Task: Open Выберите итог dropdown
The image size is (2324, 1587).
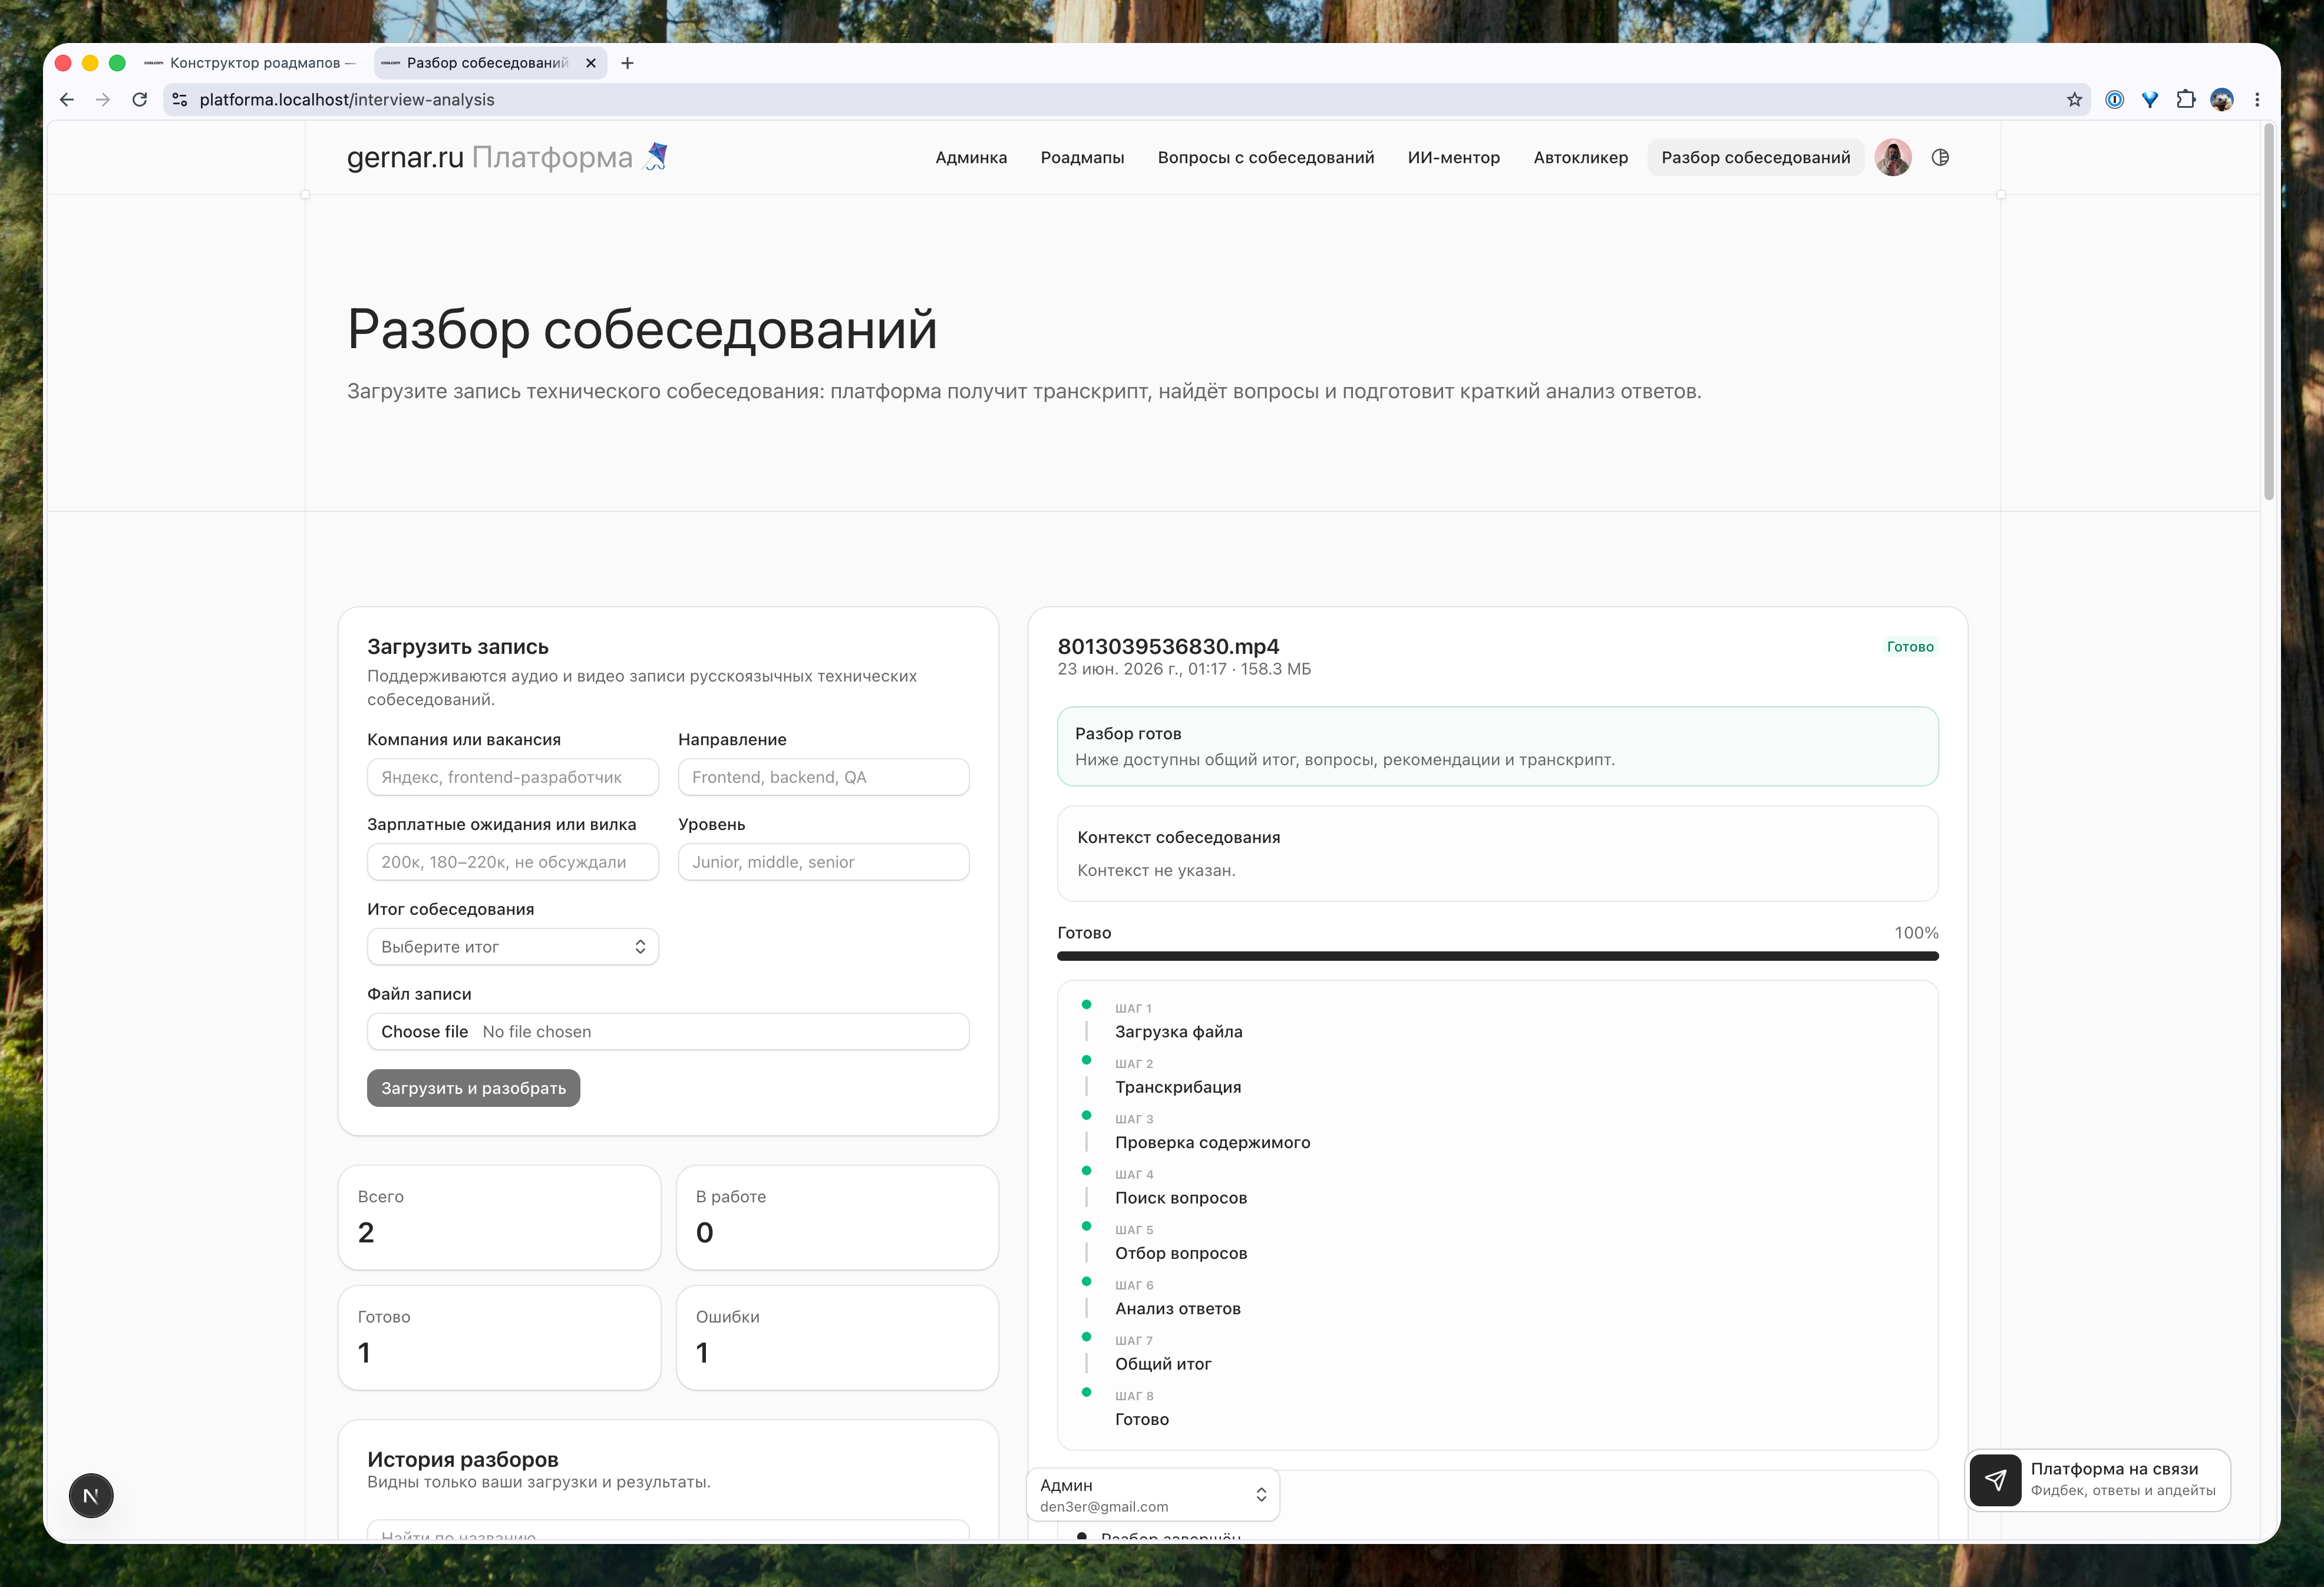Action: [x=512, y=947]
